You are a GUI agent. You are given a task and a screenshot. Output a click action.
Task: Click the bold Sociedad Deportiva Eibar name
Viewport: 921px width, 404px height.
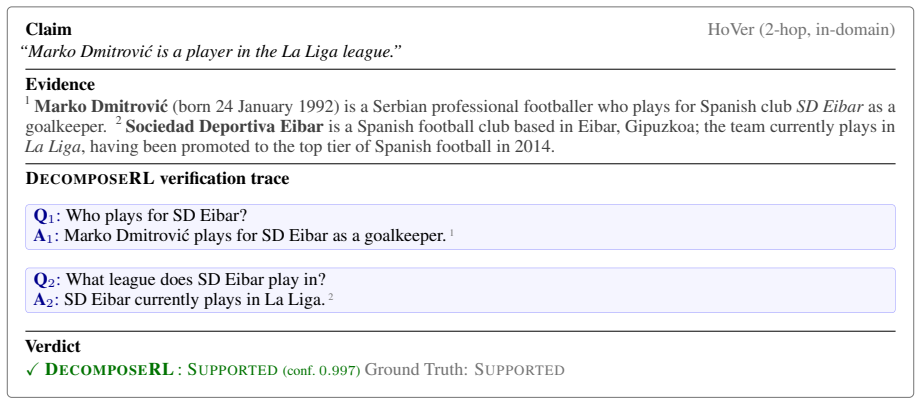click(x=224, y=127)
